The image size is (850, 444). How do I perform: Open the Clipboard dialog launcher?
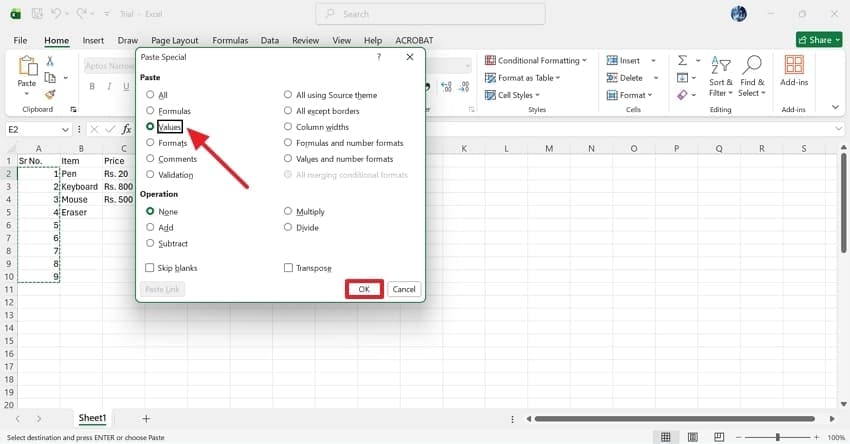pos(73,110)
